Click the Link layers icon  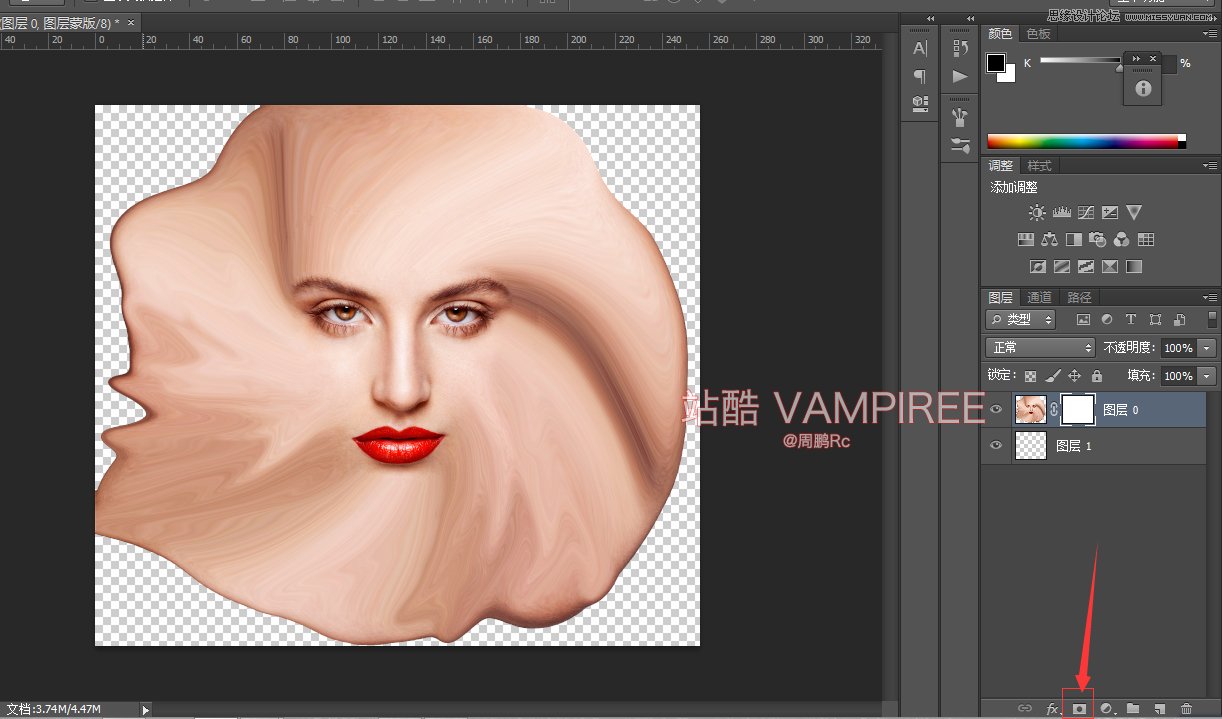click(1025, 708)
